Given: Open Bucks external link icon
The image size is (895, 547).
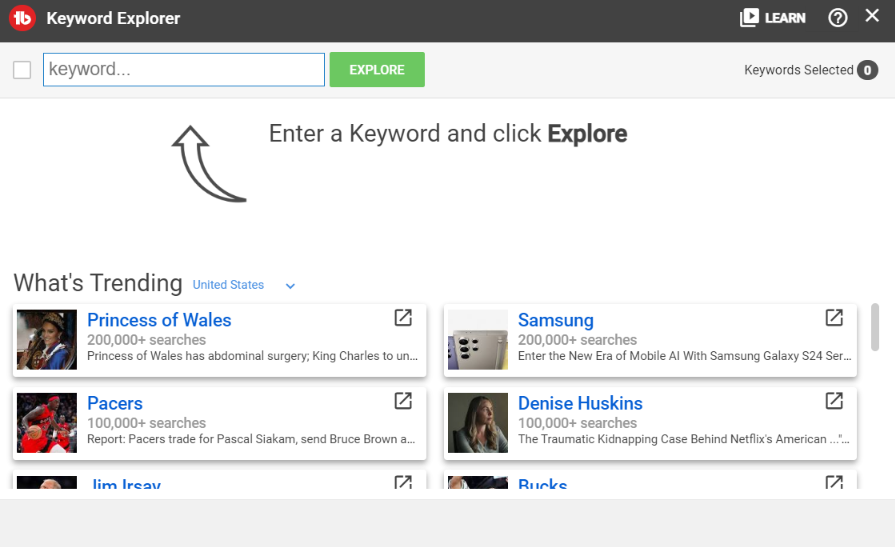Looking at the screenshot, I should tap(834, 482).
